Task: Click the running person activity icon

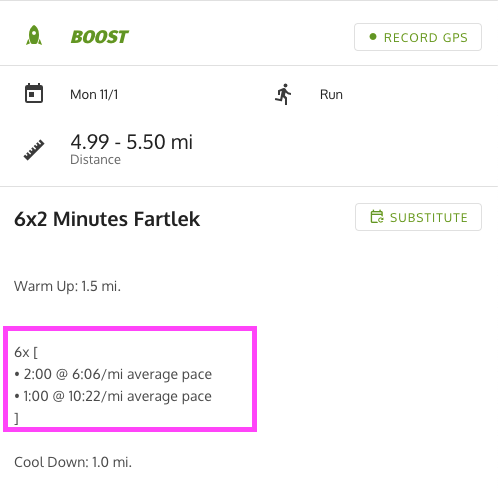Action: pos(283,94)
